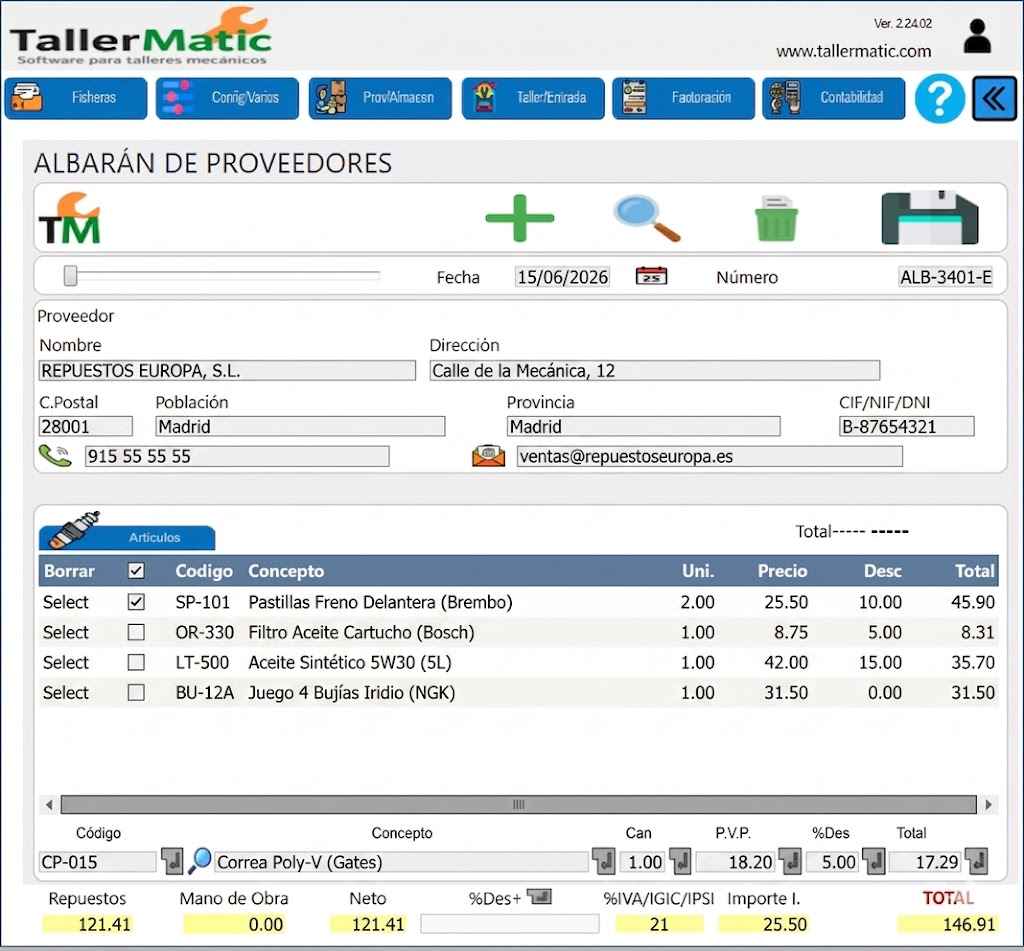Save albarán with floppy disk icon
This screenshot has width=1024, height=951.
[x=930, y=218]
